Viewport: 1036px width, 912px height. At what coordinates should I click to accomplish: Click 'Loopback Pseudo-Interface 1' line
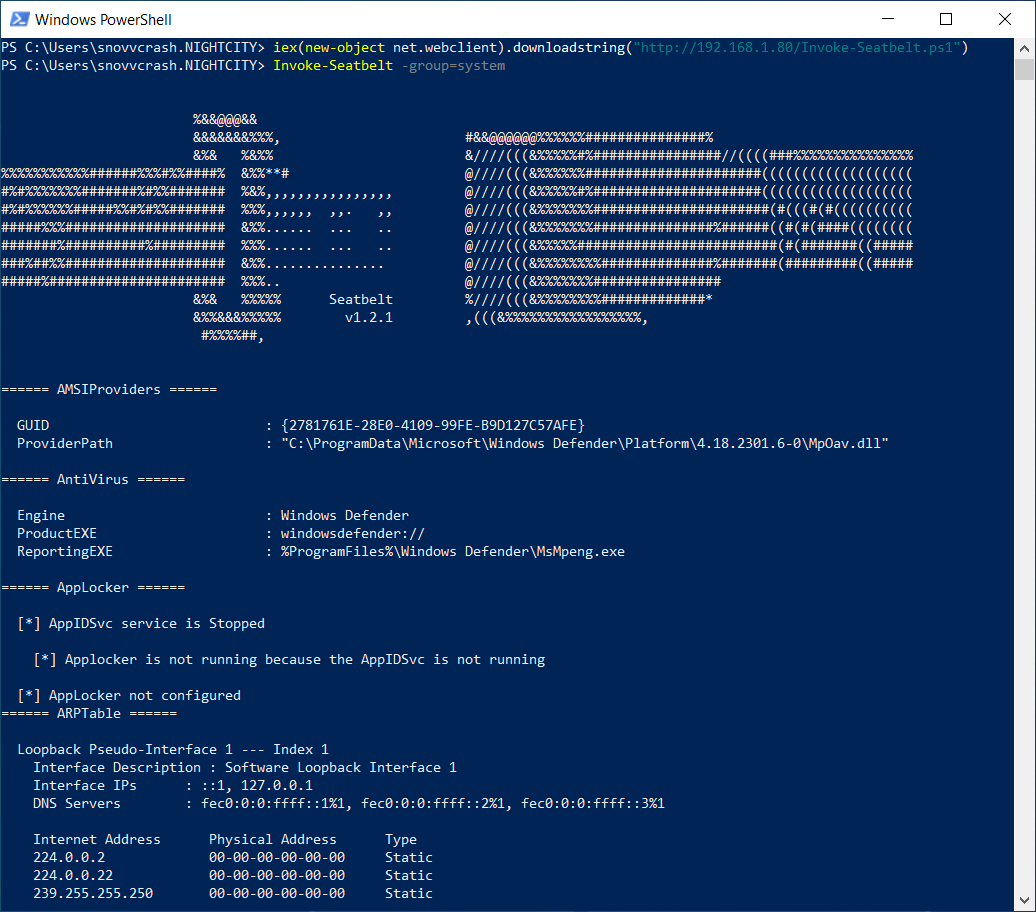[173, 749]
